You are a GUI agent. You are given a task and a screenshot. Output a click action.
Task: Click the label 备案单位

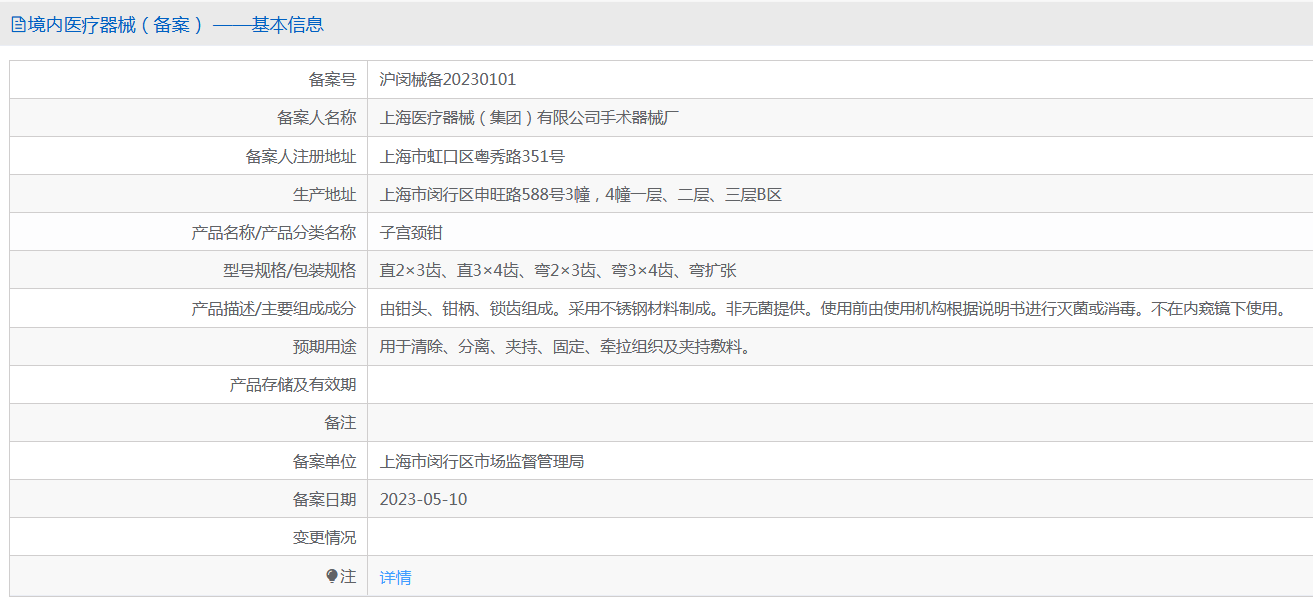pyautogui.click(x=324, y=462)
